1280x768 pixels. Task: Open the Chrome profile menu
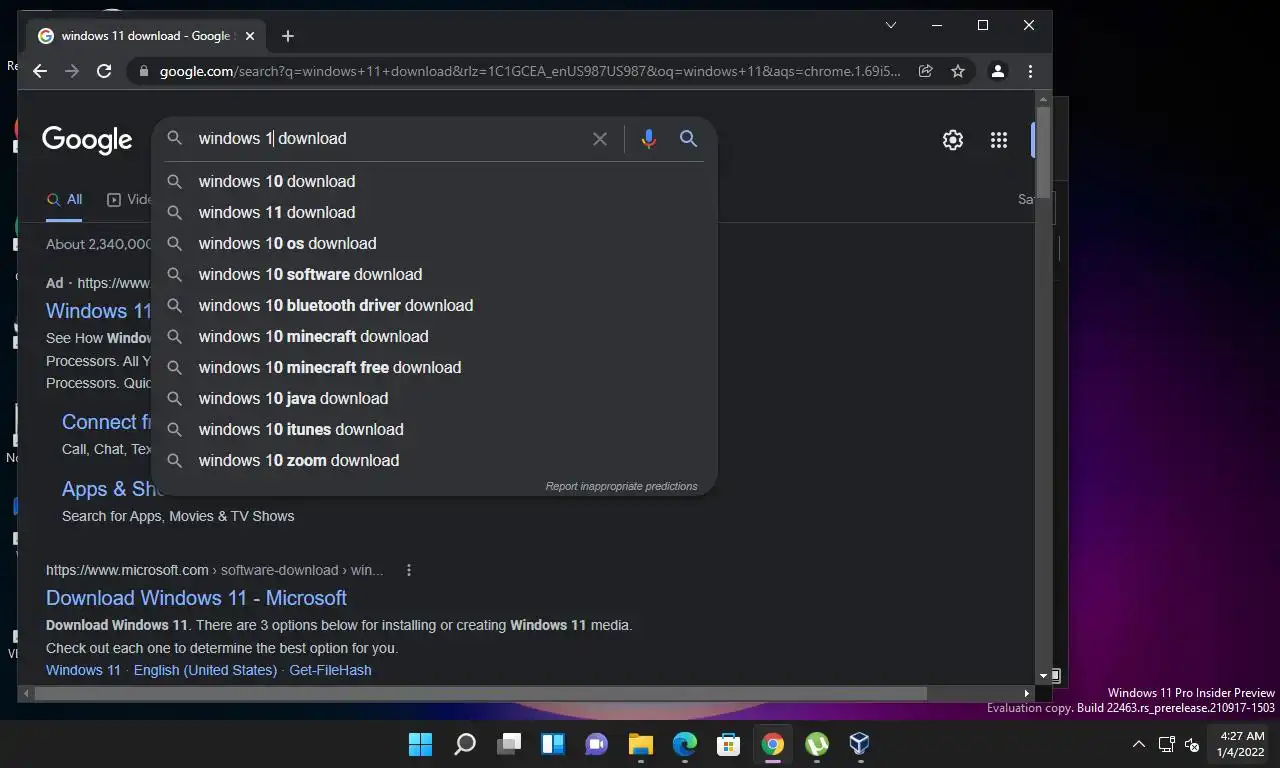998,71
